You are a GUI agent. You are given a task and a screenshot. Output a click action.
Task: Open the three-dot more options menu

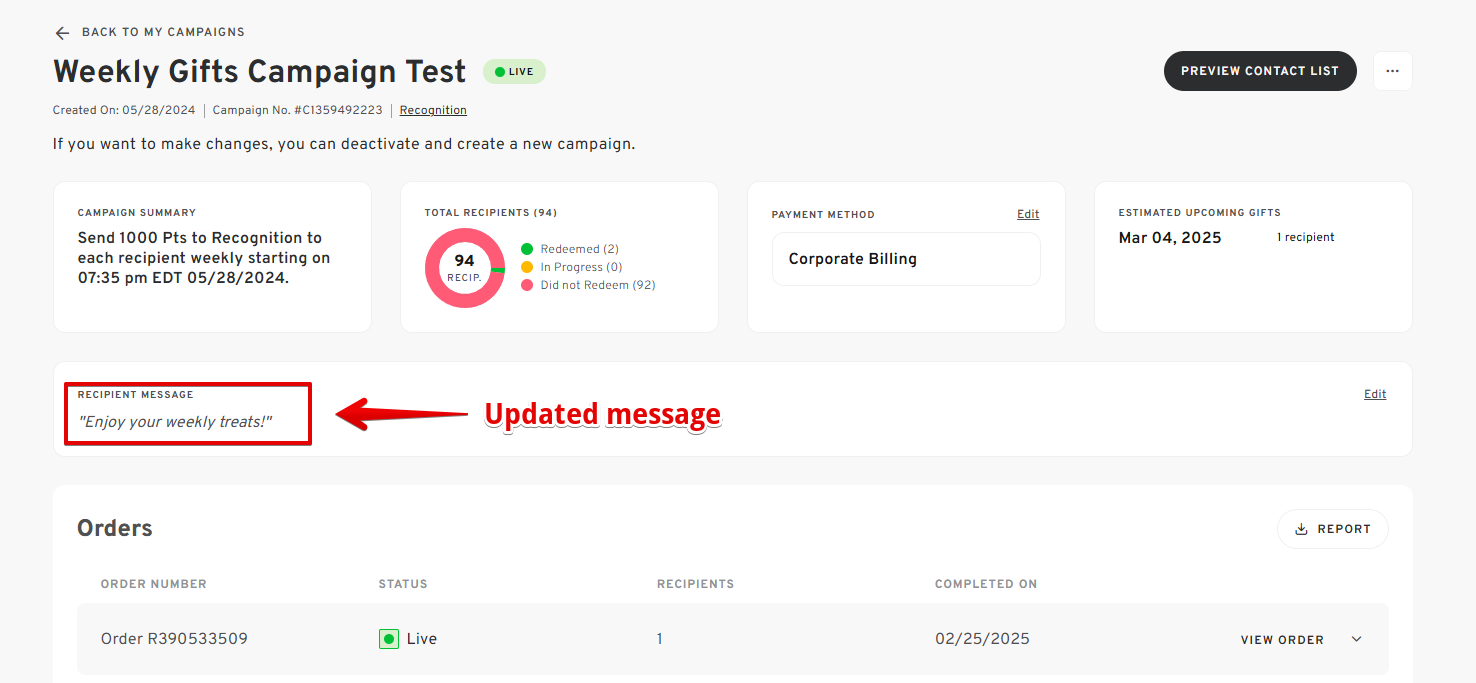coord(1392,71)
